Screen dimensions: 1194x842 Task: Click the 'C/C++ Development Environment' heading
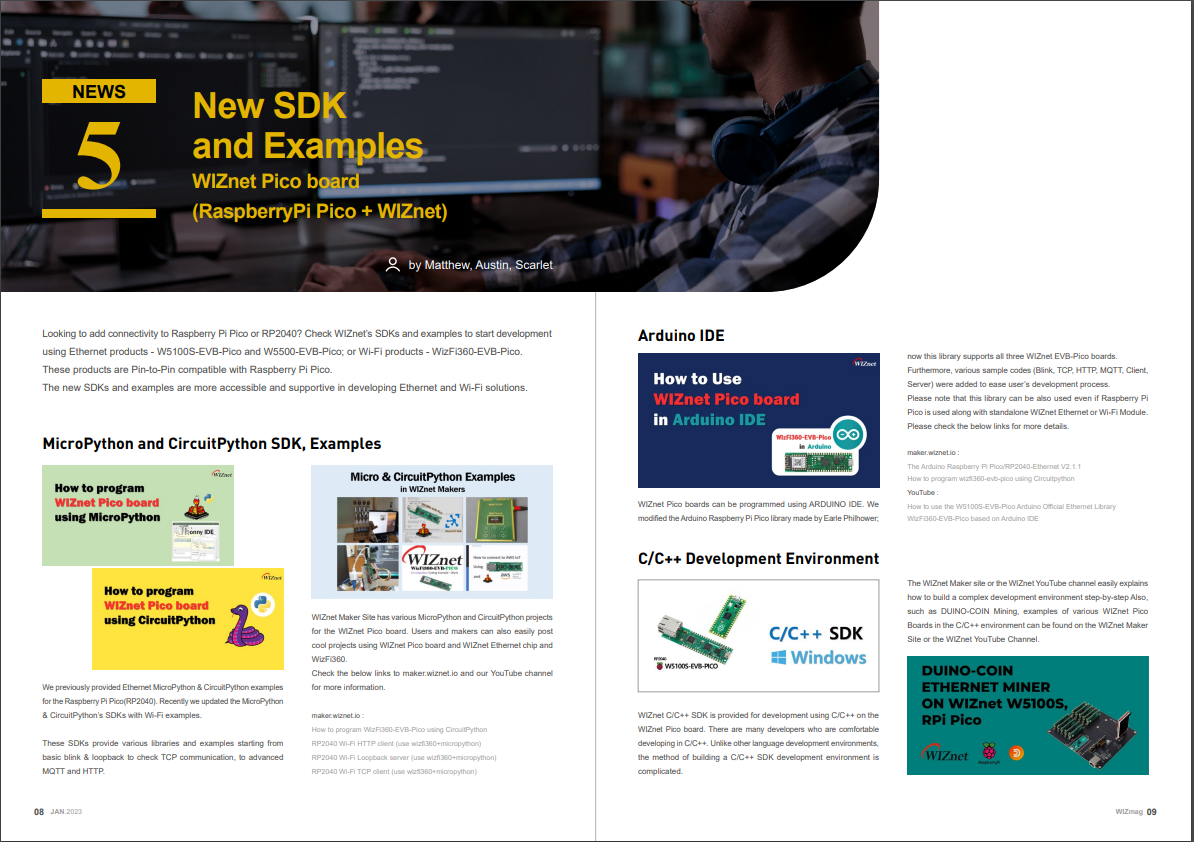click(758, 559)
